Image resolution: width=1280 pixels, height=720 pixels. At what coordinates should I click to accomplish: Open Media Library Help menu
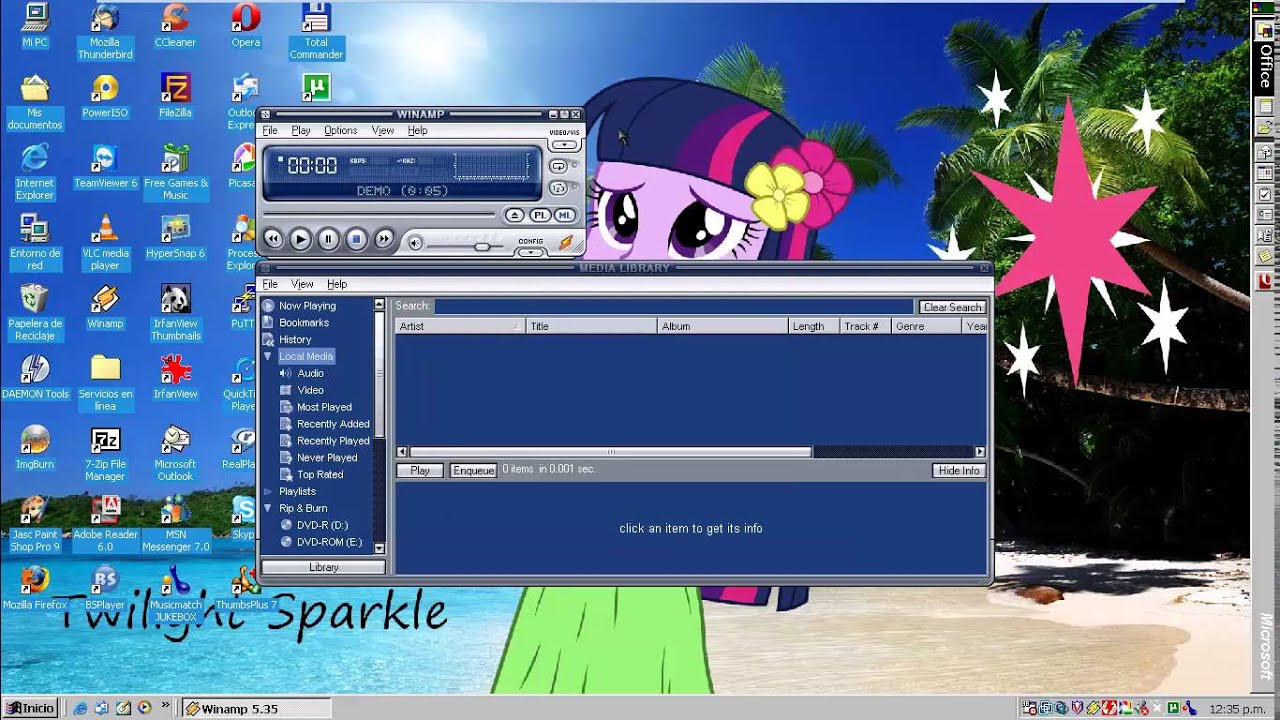coord(337,285)
